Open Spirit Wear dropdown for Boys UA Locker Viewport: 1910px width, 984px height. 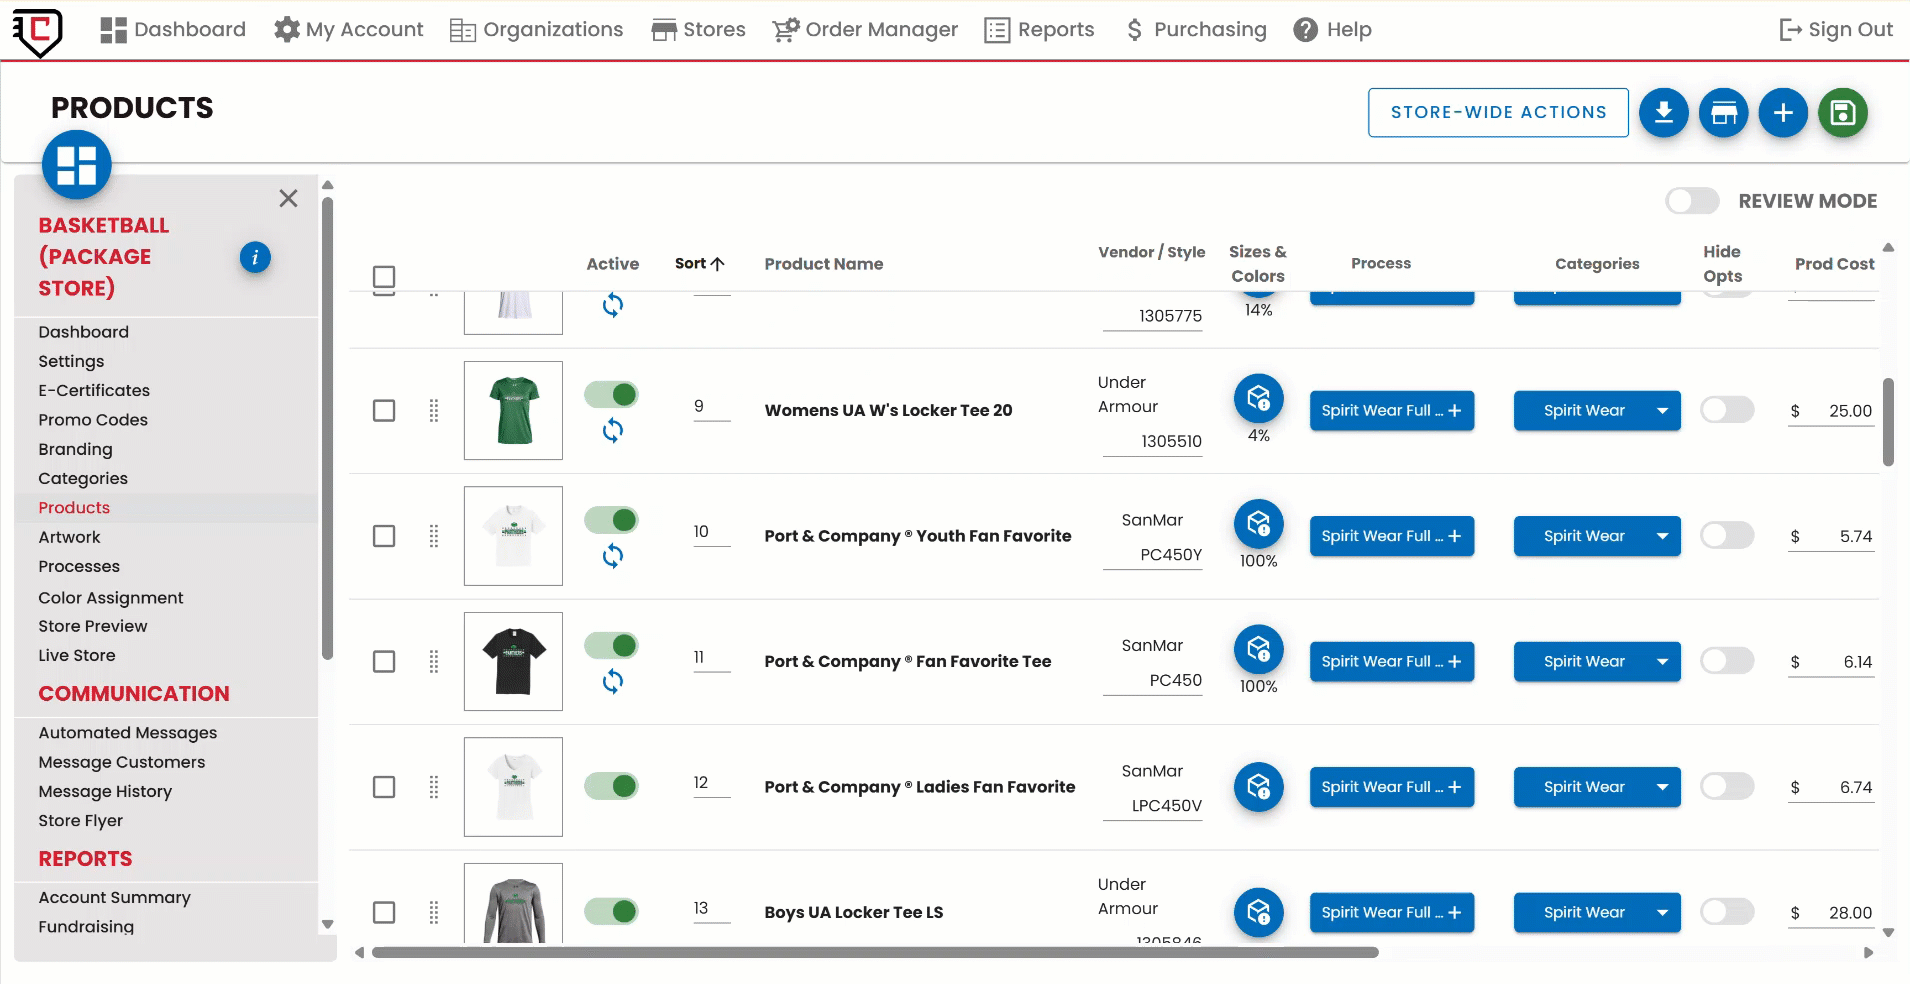click(x=1661, y=912)
